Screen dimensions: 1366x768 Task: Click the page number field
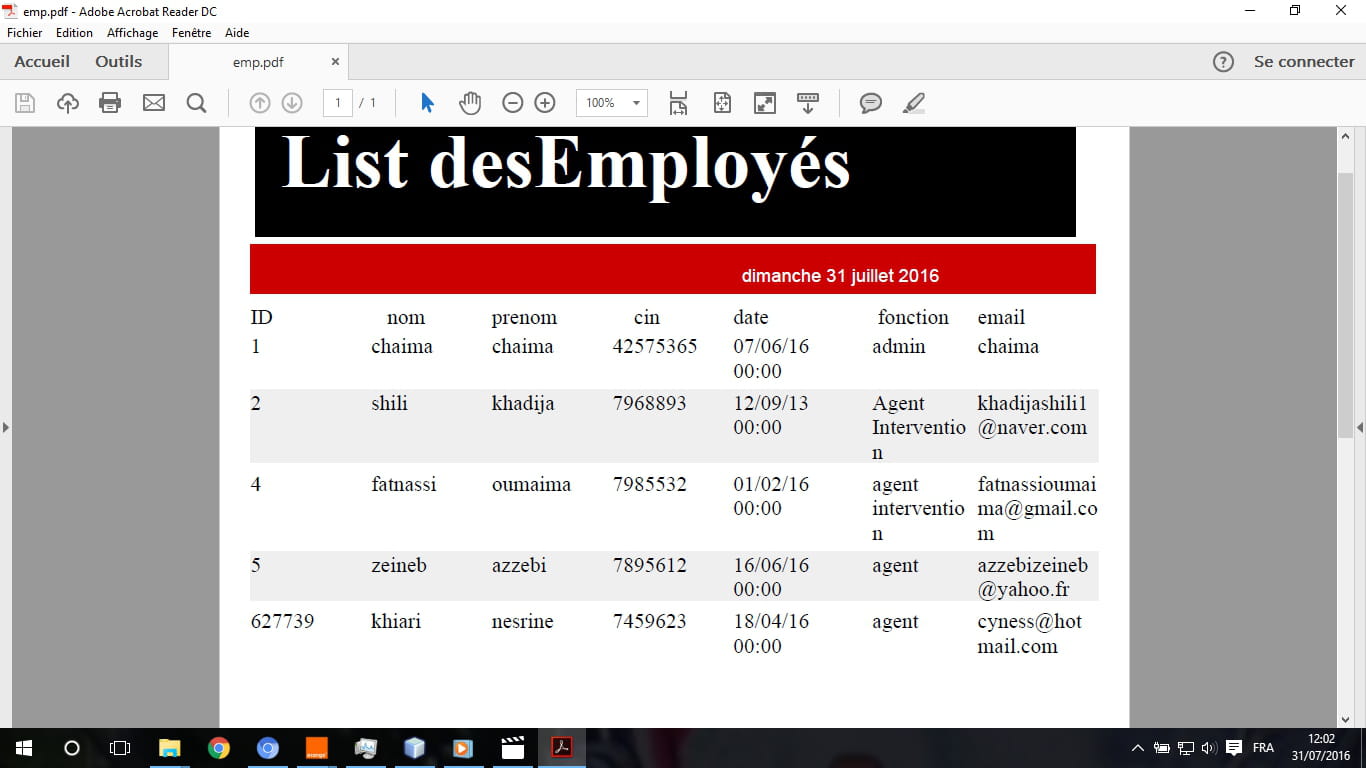click(338, 103)
